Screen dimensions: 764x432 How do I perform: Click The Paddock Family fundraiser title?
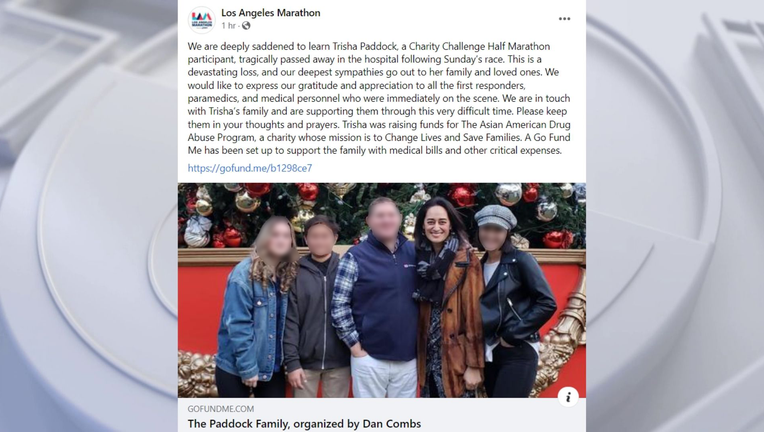[x=305, y=424]
